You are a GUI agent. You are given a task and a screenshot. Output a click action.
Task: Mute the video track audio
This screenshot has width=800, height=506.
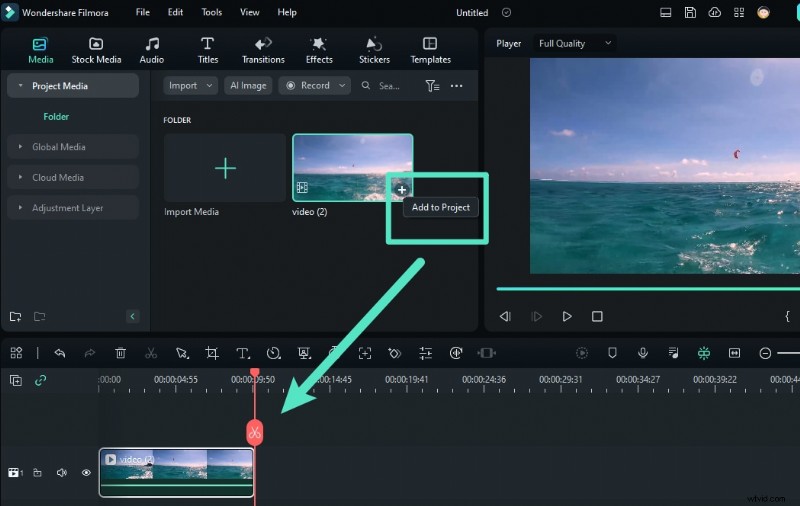coord(61,472)
